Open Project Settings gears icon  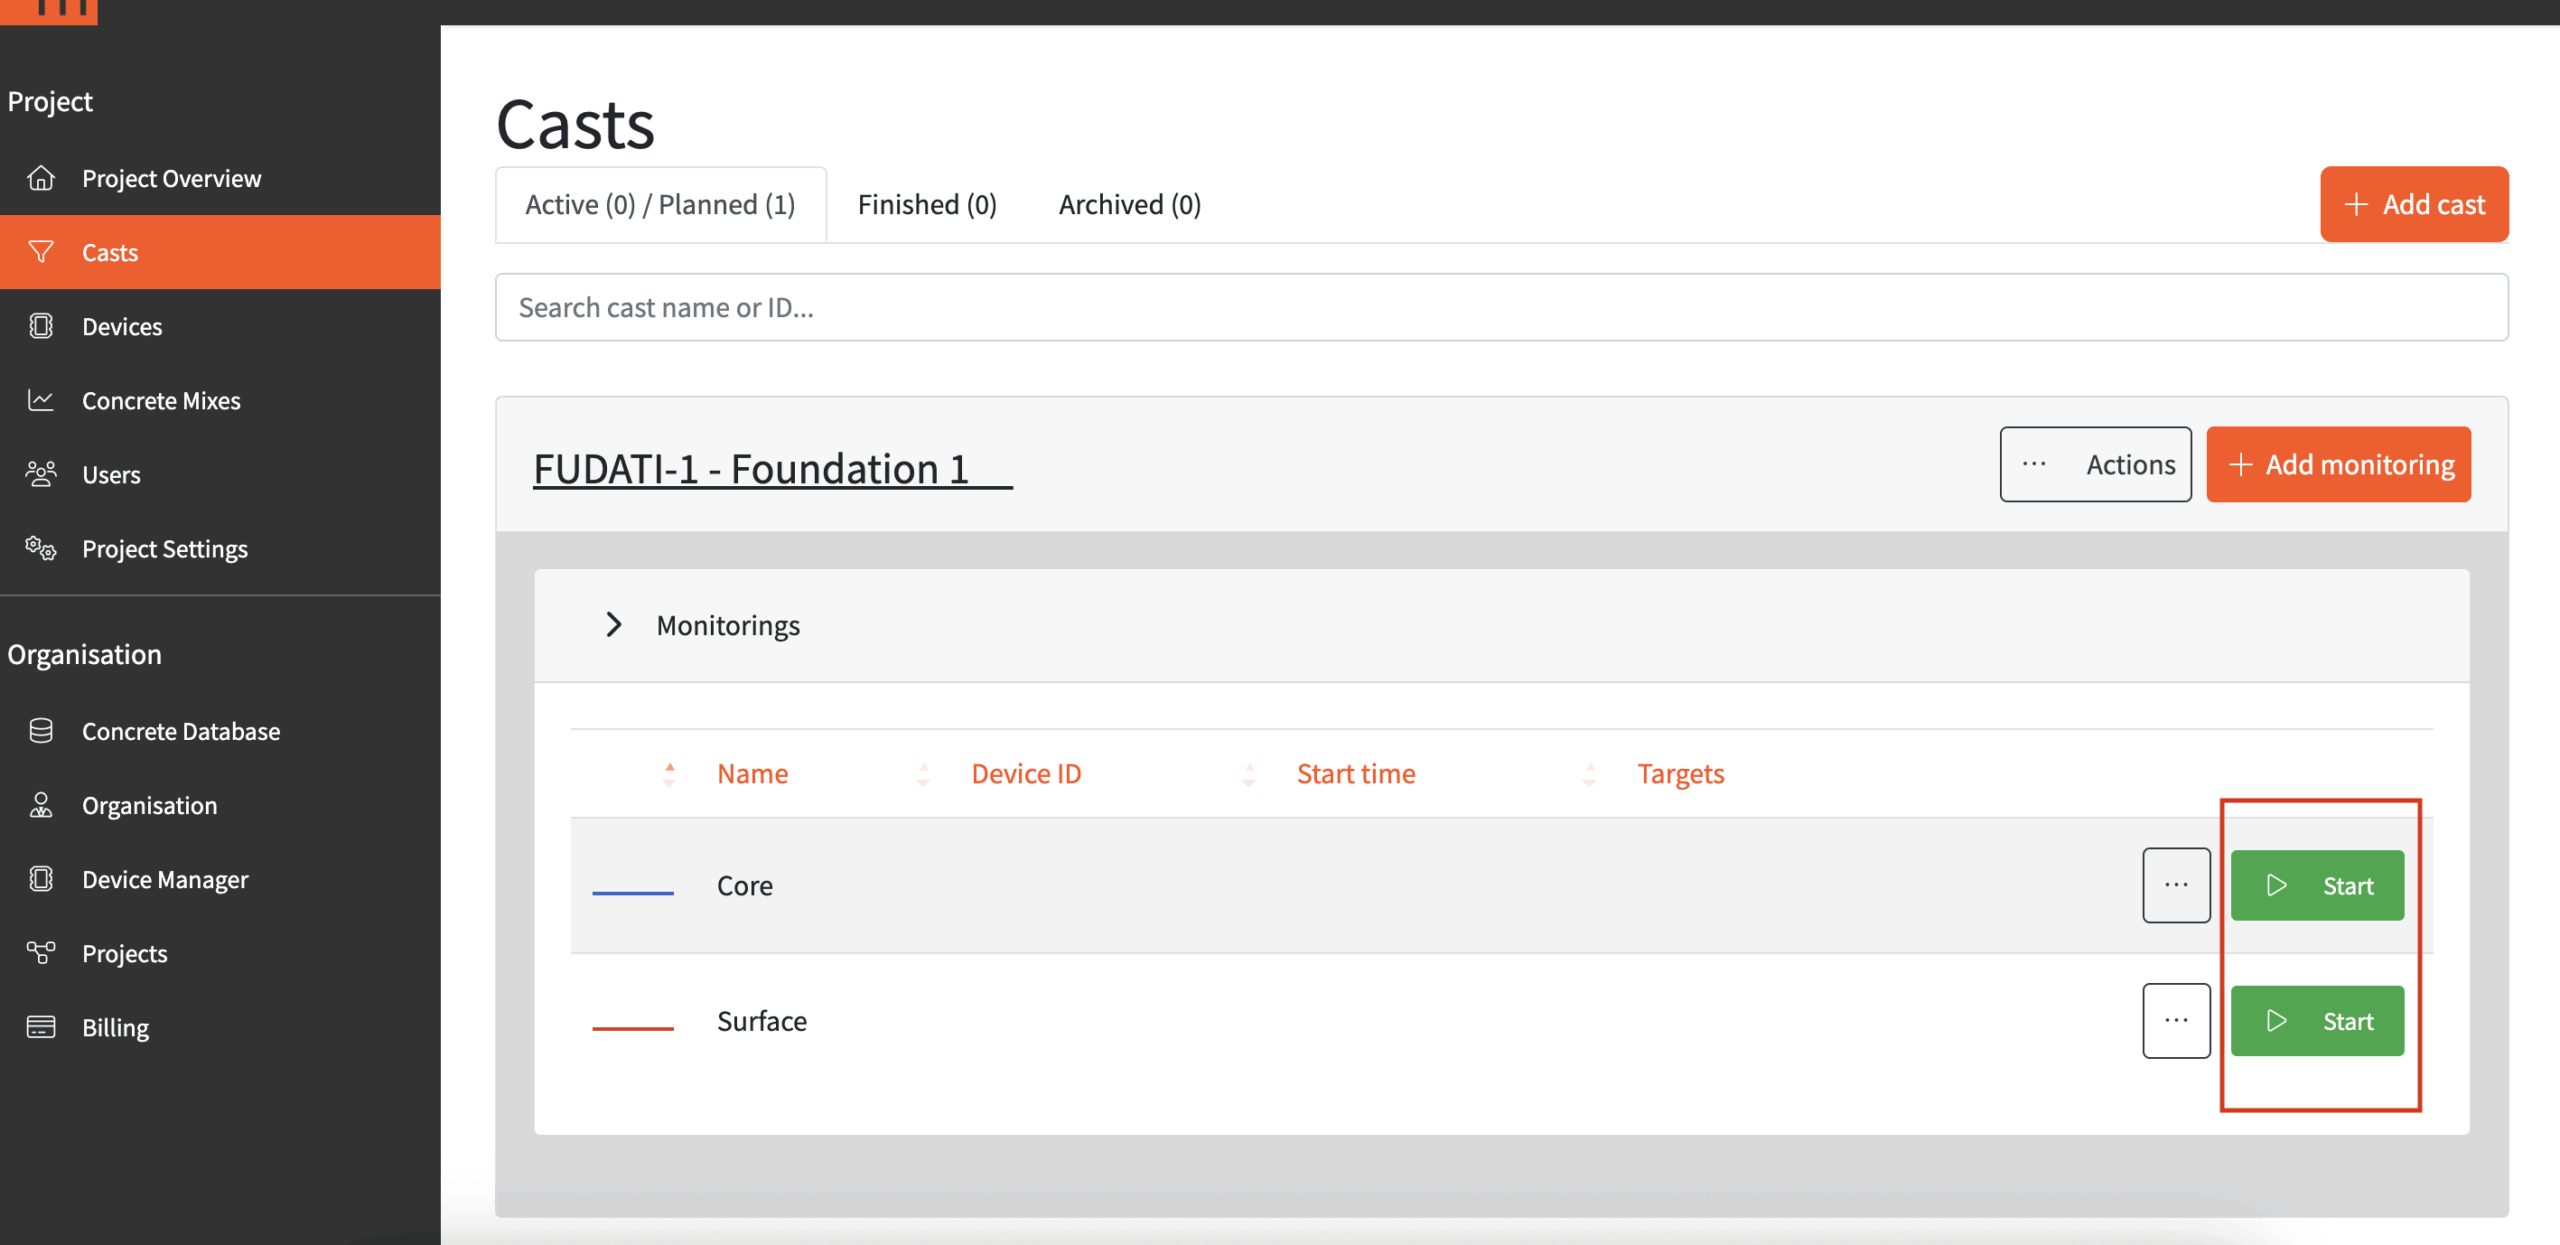(41, 548)
